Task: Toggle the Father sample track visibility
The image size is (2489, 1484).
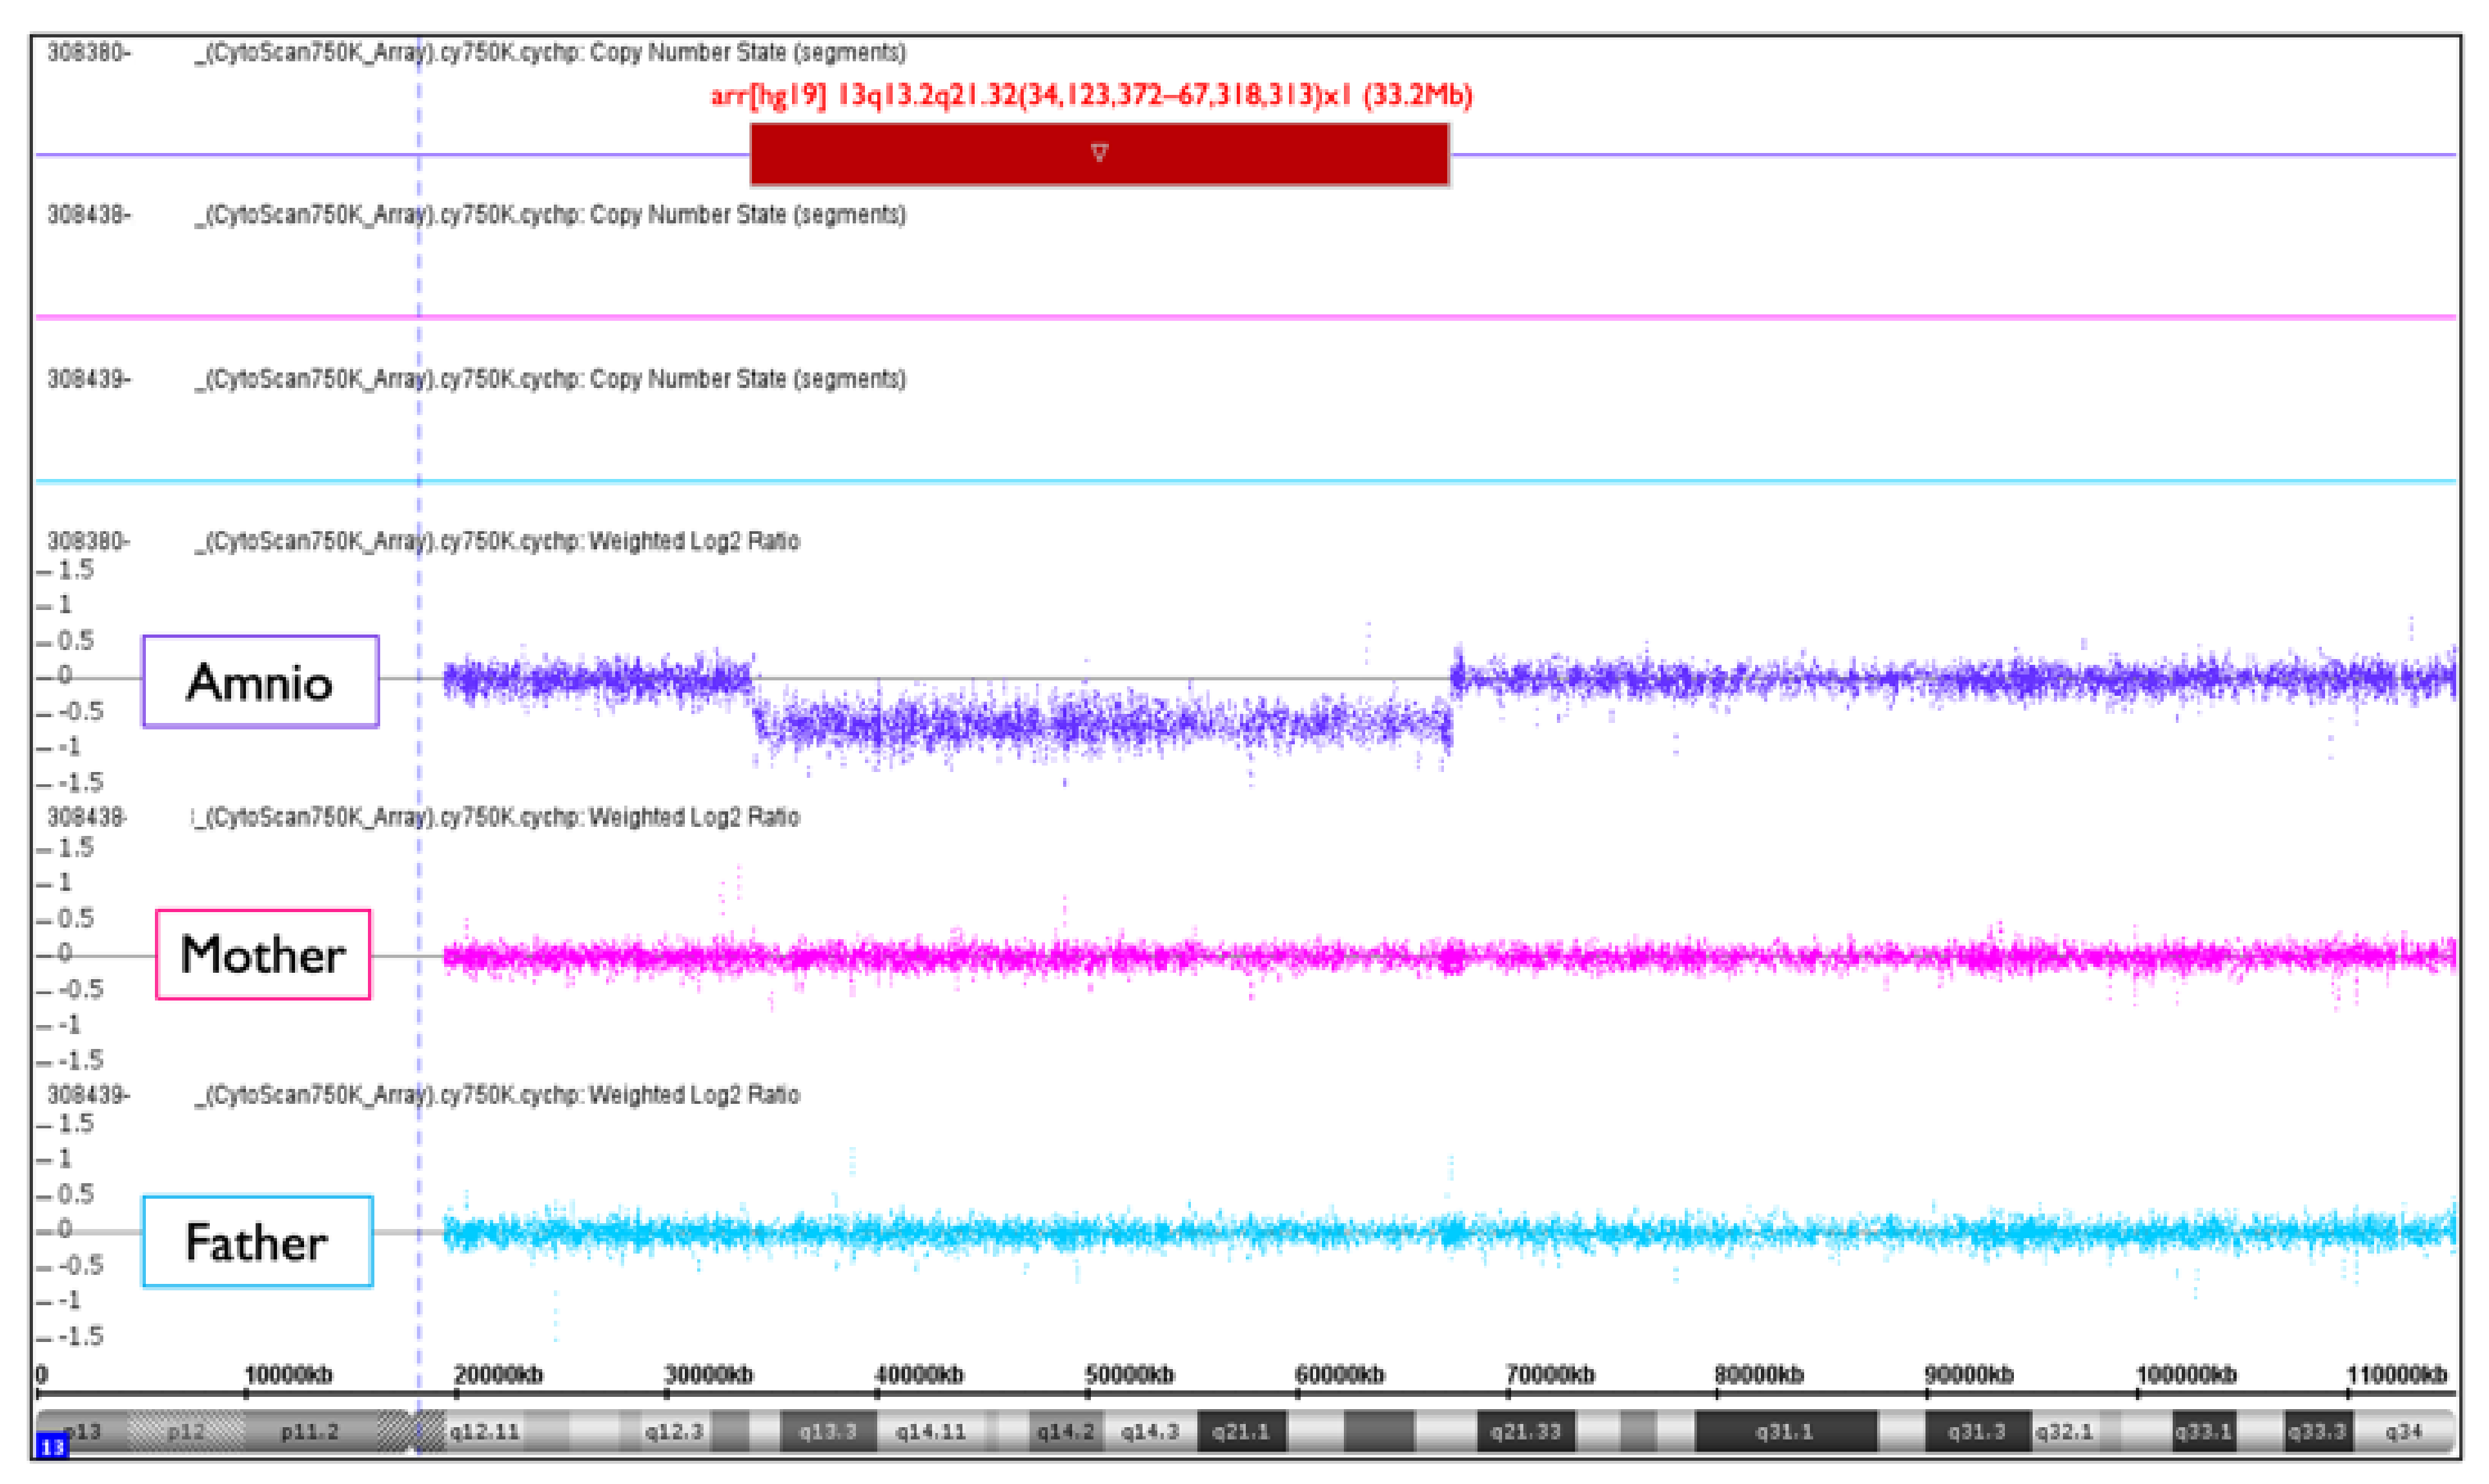Action: tap(257, 1243)
